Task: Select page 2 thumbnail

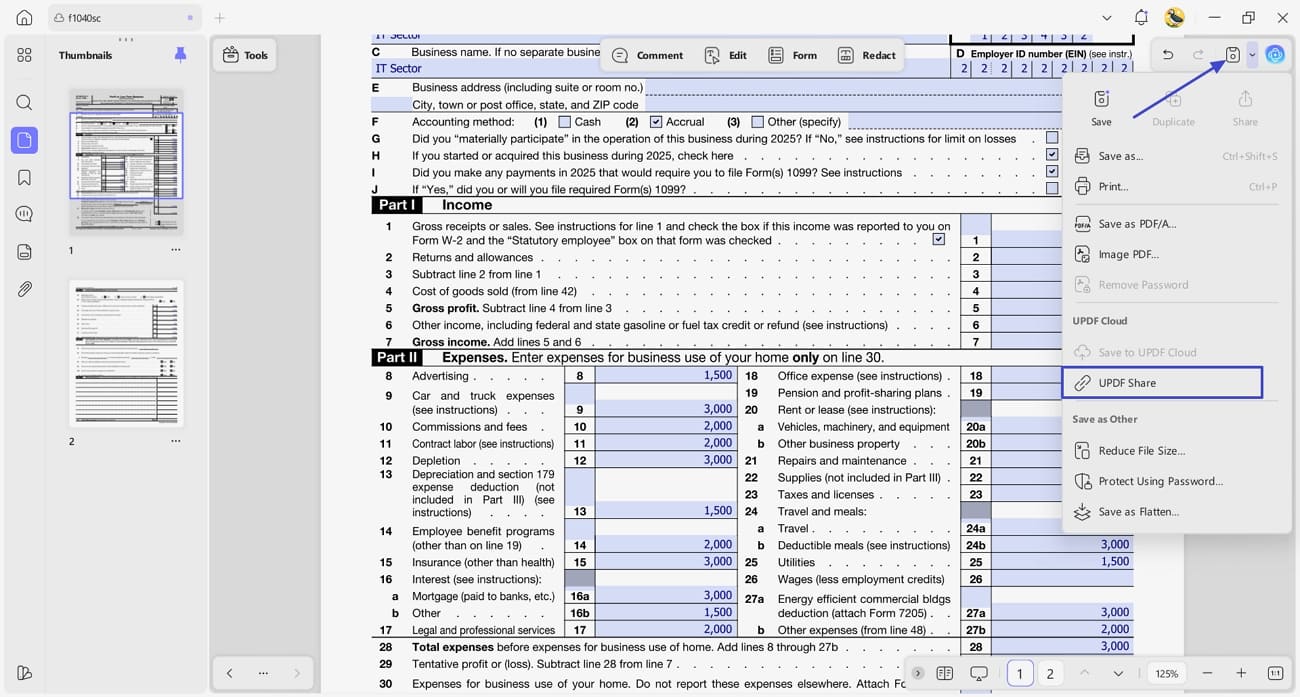Action: [x=126, y=353]
